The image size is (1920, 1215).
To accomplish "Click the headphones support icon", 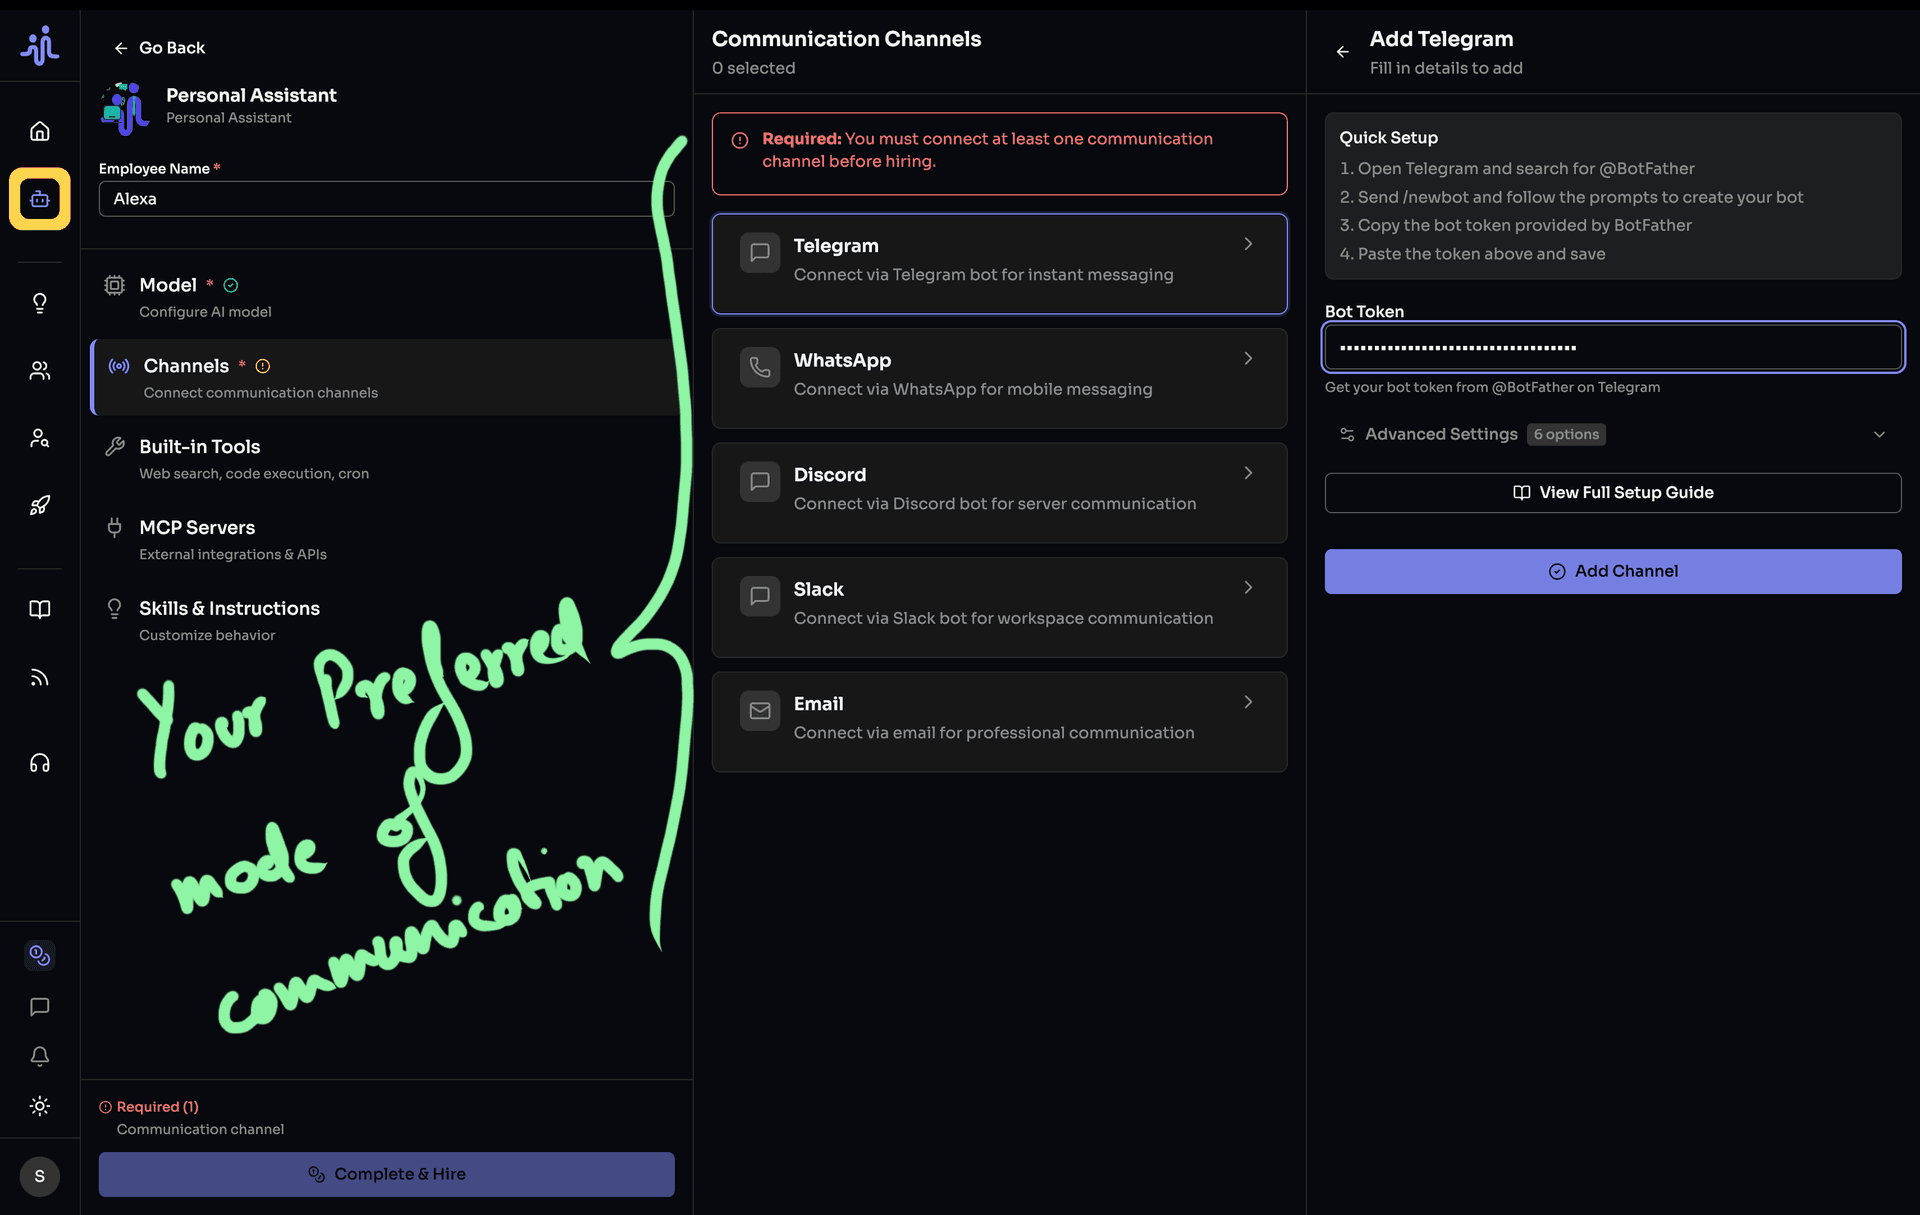I will coord(40,763).
